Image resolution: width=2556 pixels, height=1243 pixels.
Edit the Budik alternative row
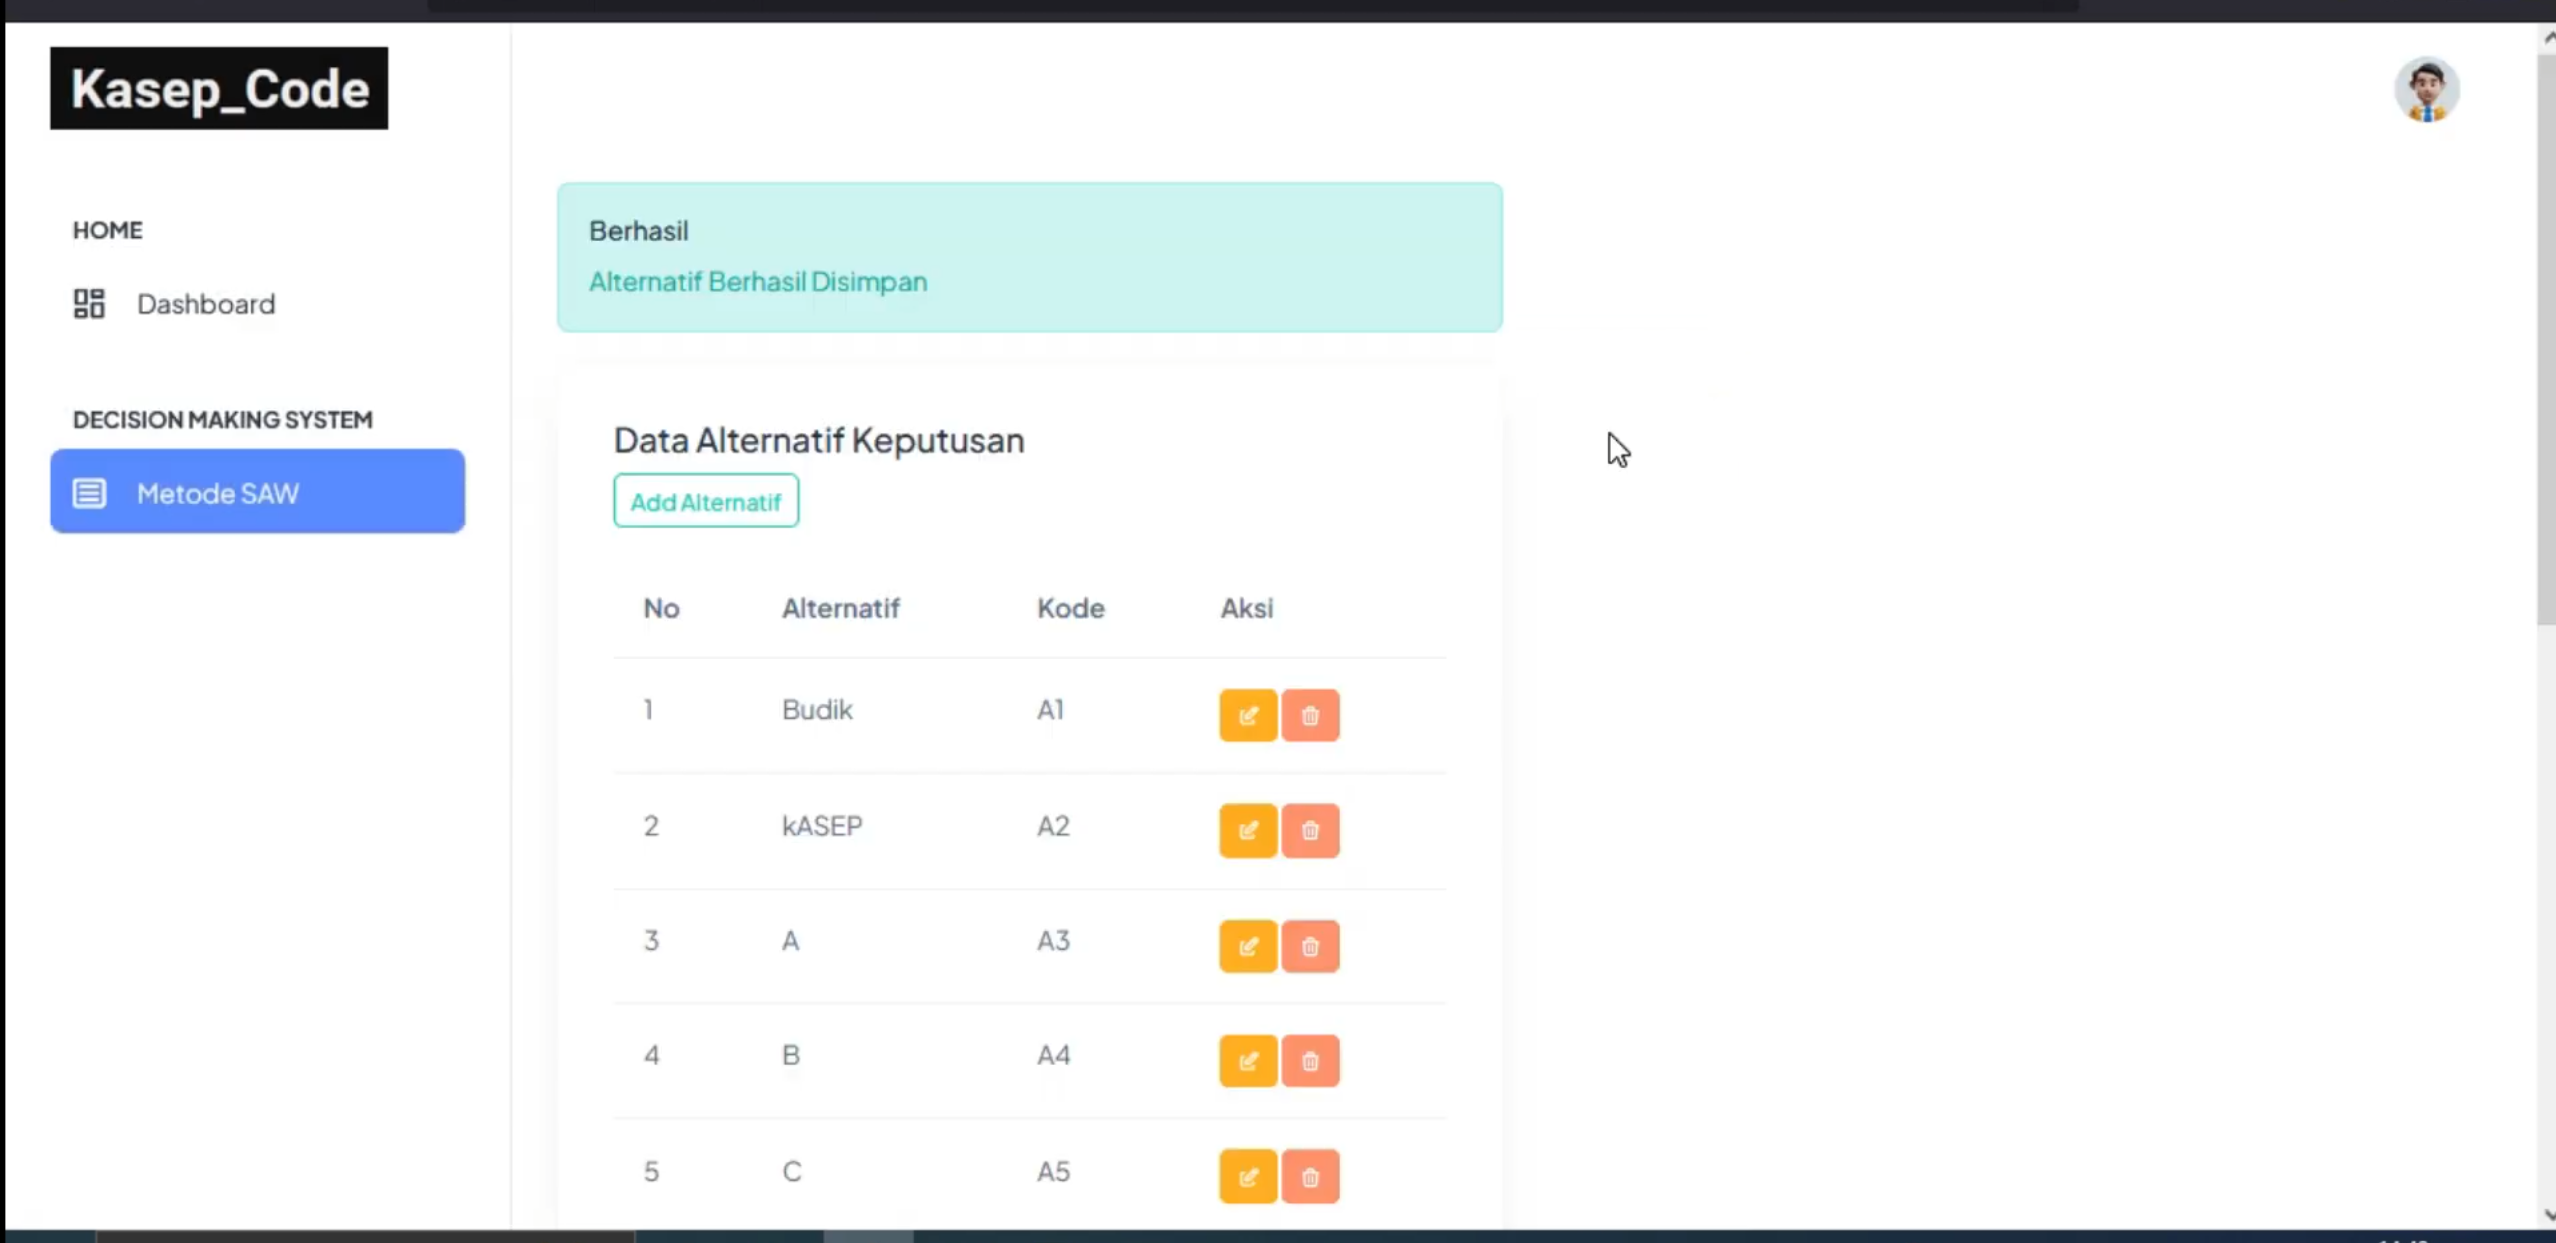point(1247,715)
